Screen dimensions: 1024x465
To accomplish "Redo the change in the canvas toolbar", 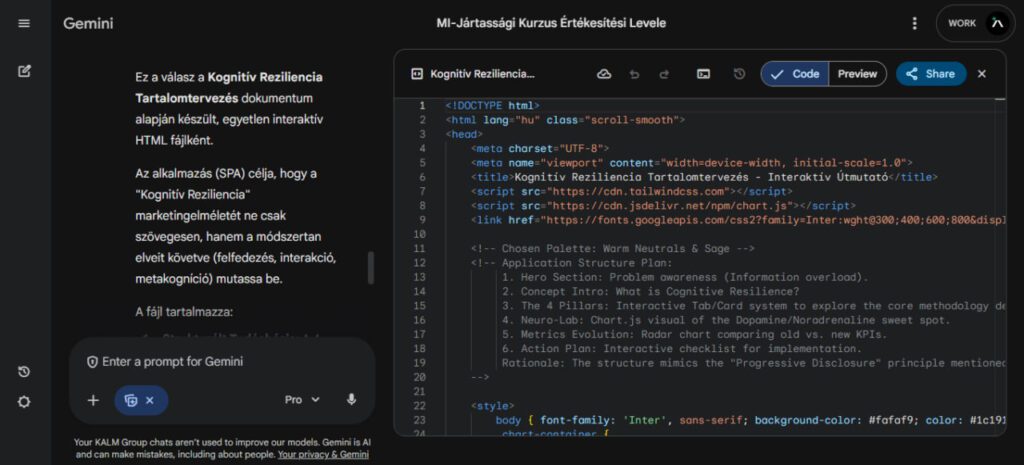I will point(664,74).
